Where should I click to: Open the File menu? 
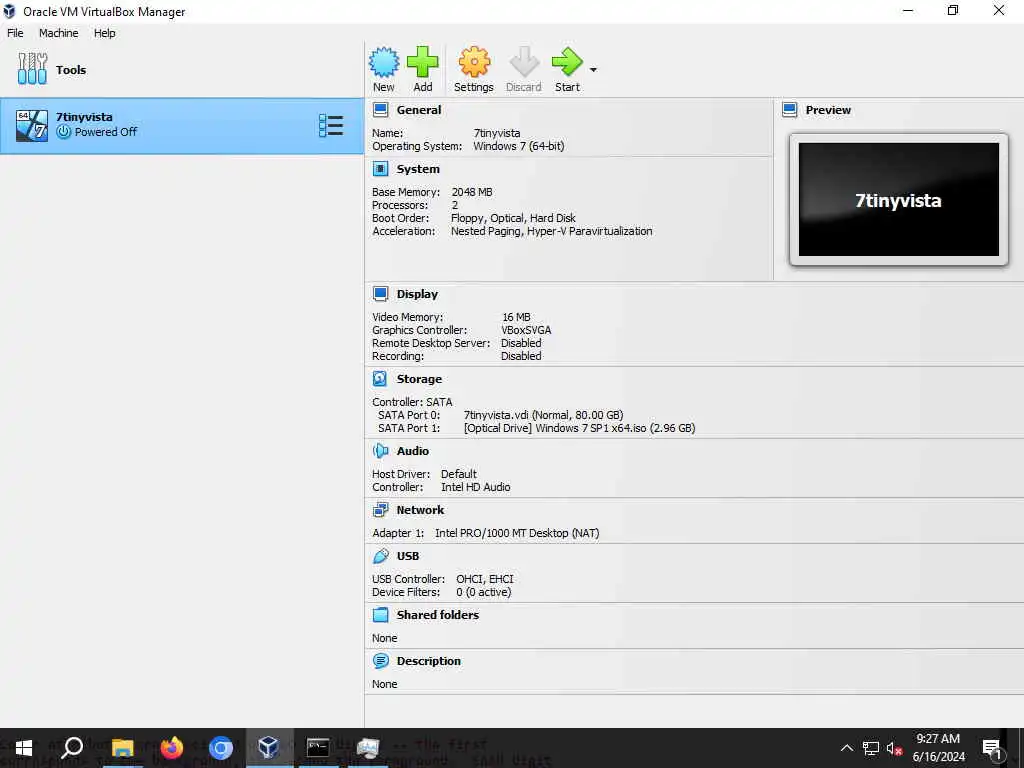point(15,33)
